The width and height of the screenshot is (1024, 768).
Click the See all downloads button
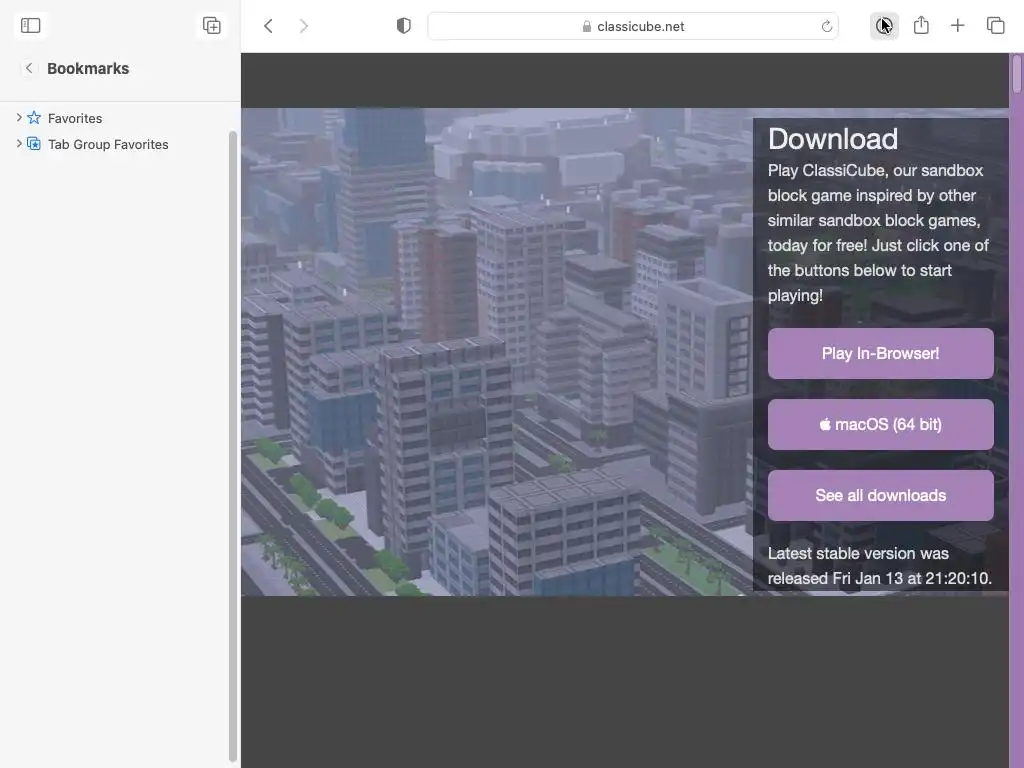coord(880,496)
